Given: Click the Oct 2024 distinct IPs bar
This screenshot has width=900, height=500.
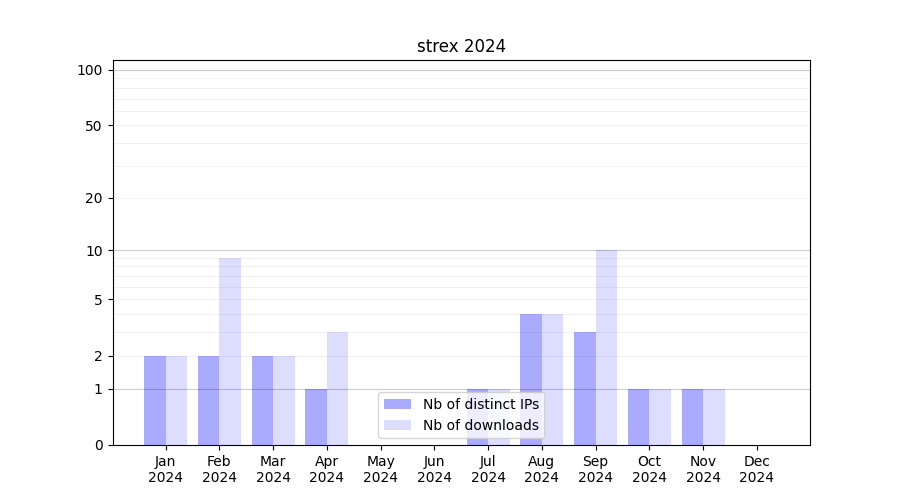Looking at the screenshot, I should coord(639,417).
